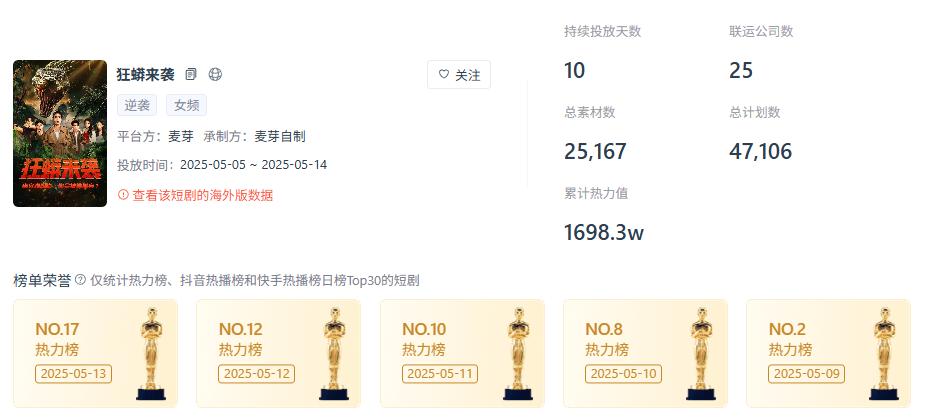Click the trophy on the NO.10 card
The height and width of the screenshot is (418, 927).
pyautogui.click(x=517, y=354)
